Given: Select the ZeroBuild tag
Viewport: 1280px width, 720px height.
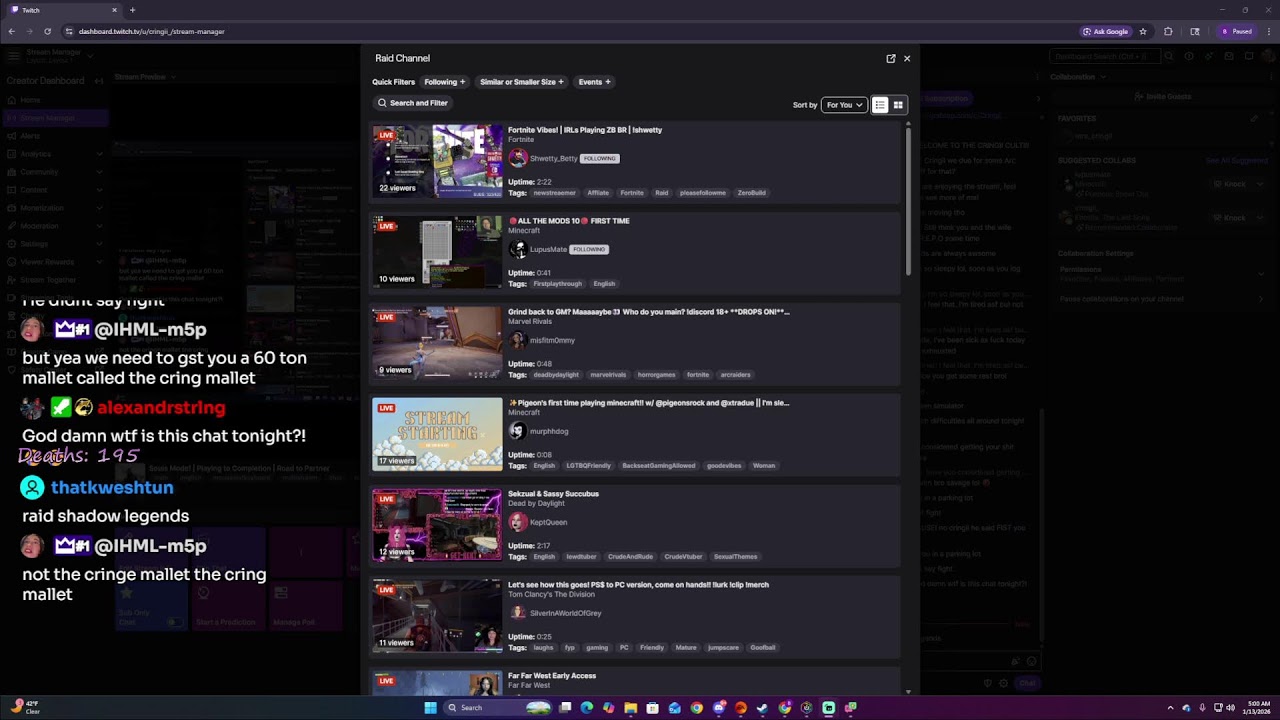Looking at the screenshot, I should [x=751, y=193].
